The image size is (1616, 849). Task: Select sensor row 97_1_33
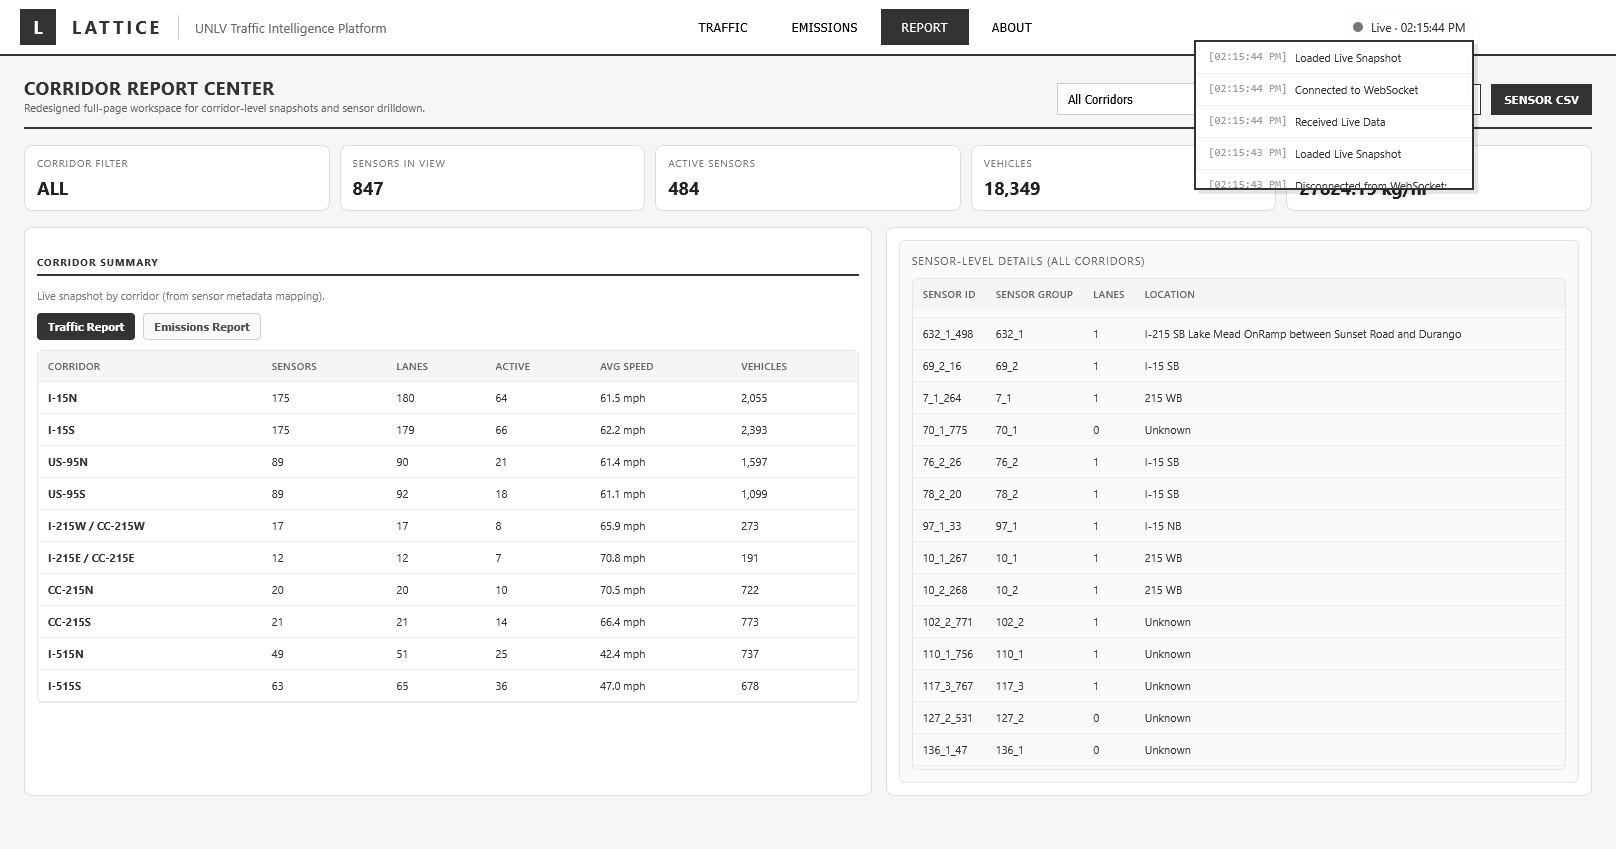click(1238, 526)
